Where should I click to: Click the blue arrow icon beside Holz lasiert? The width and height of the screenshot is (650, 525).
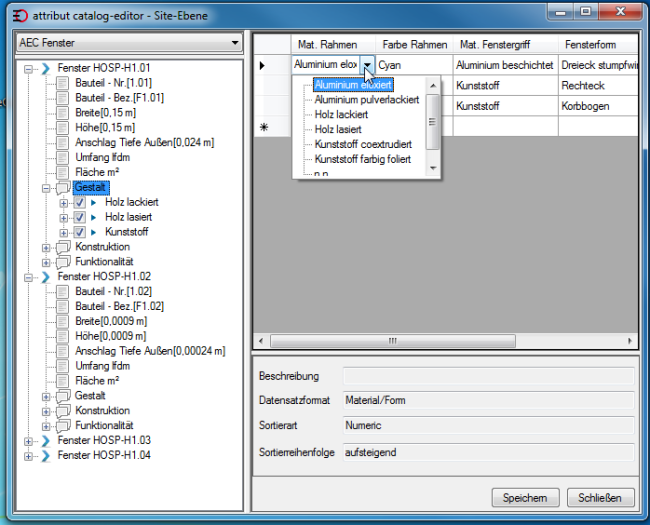(x=94, y=217)
